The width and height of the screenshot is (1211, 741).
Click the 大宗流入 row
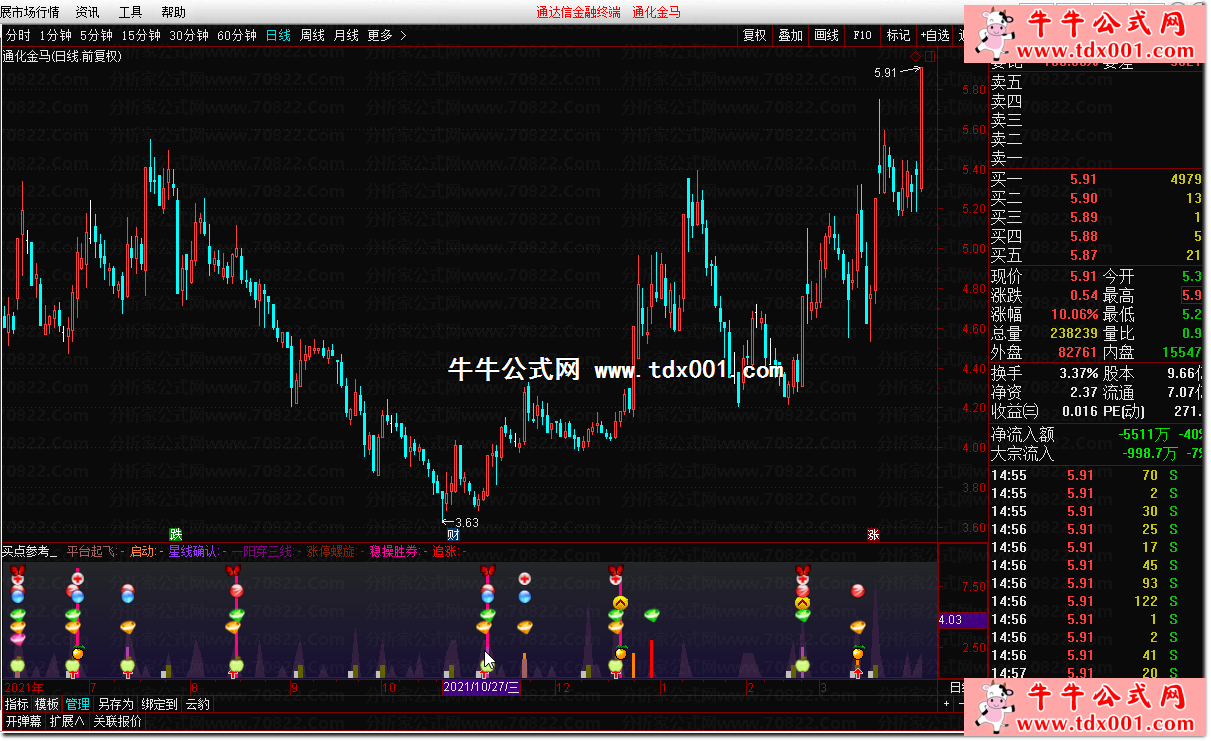pos(1096,454)
